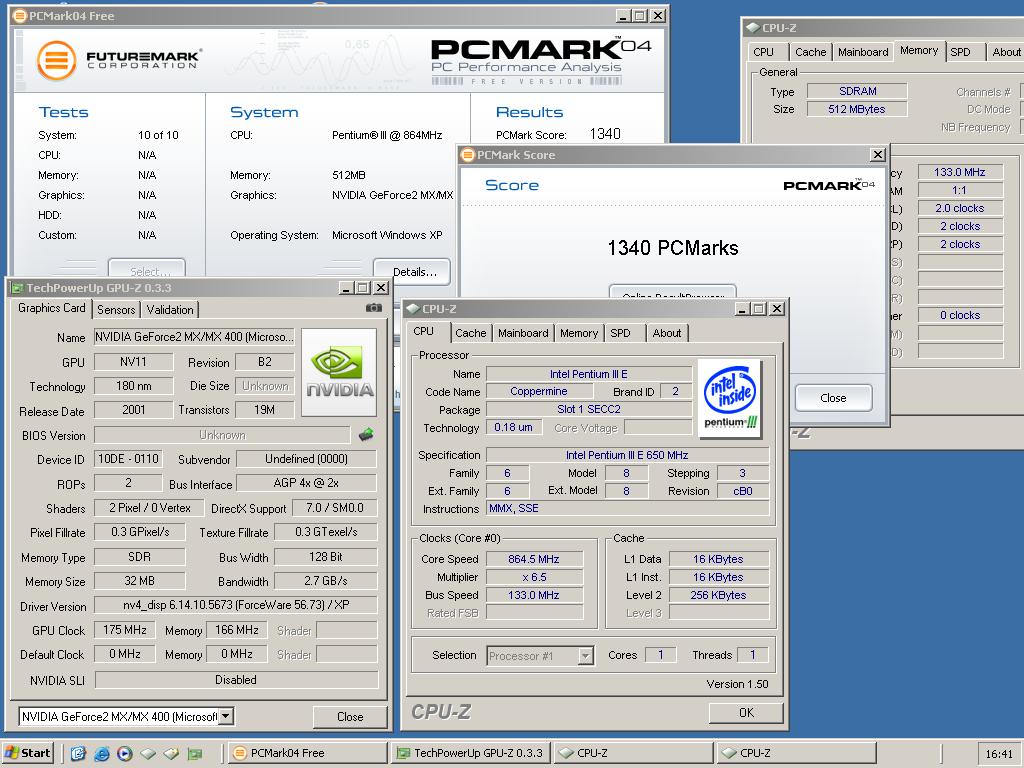Open the GPU selection dropdown in GPU-Z

click(x=225, y=716)
